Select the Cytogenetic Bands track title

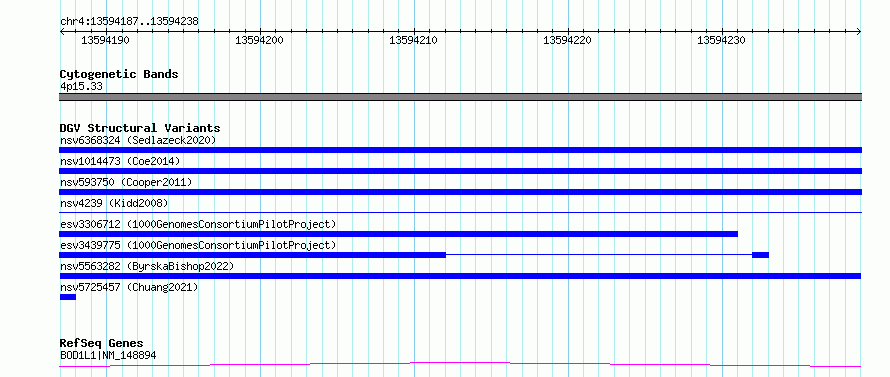point(119,74)
